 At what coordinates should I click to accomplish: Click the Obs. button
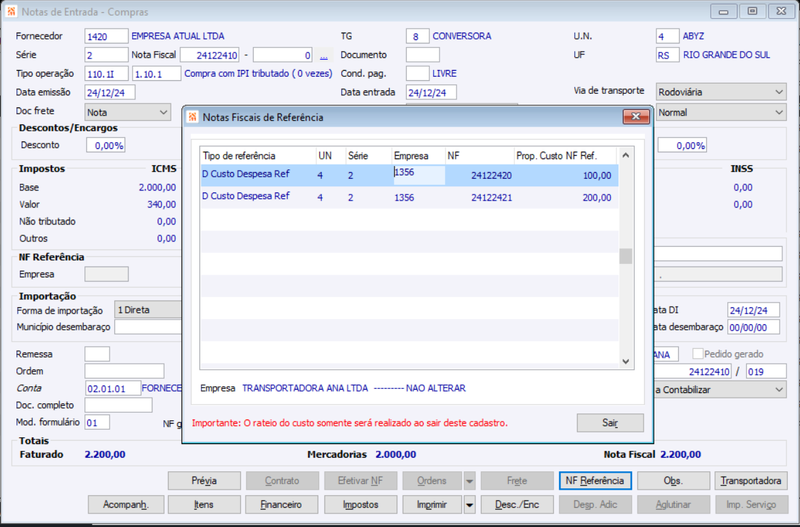[673, 481]
